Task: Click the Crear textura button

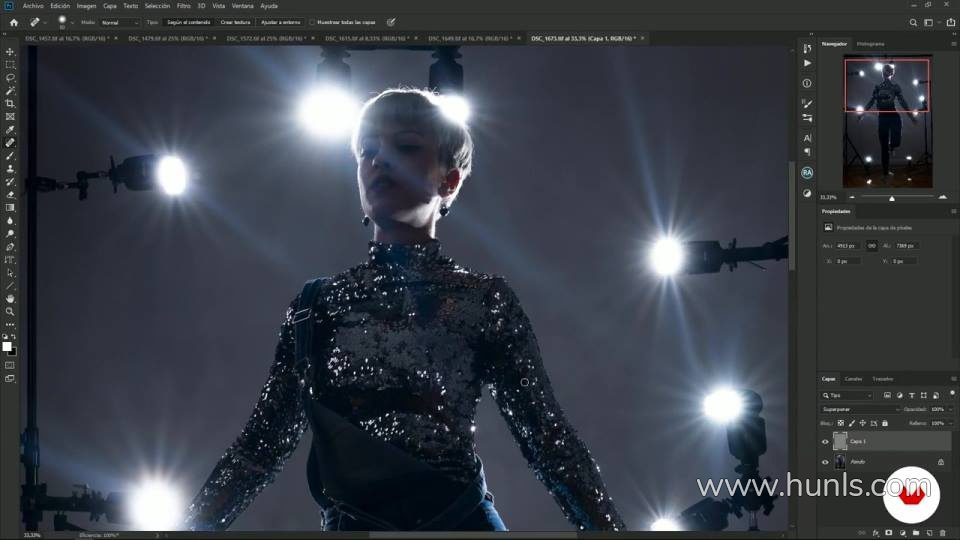Action: pos(234,22)
